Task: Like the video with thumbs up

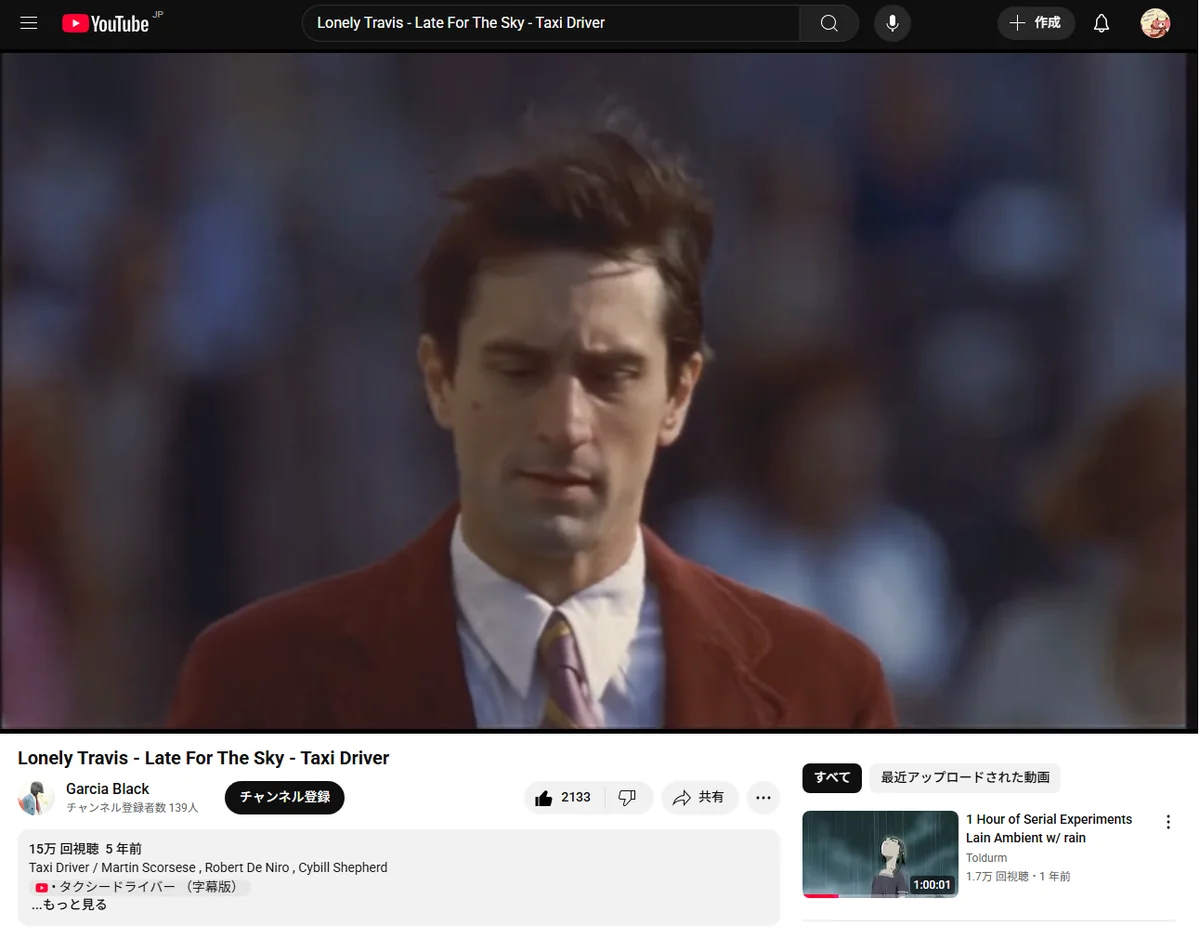Action: 563,797
